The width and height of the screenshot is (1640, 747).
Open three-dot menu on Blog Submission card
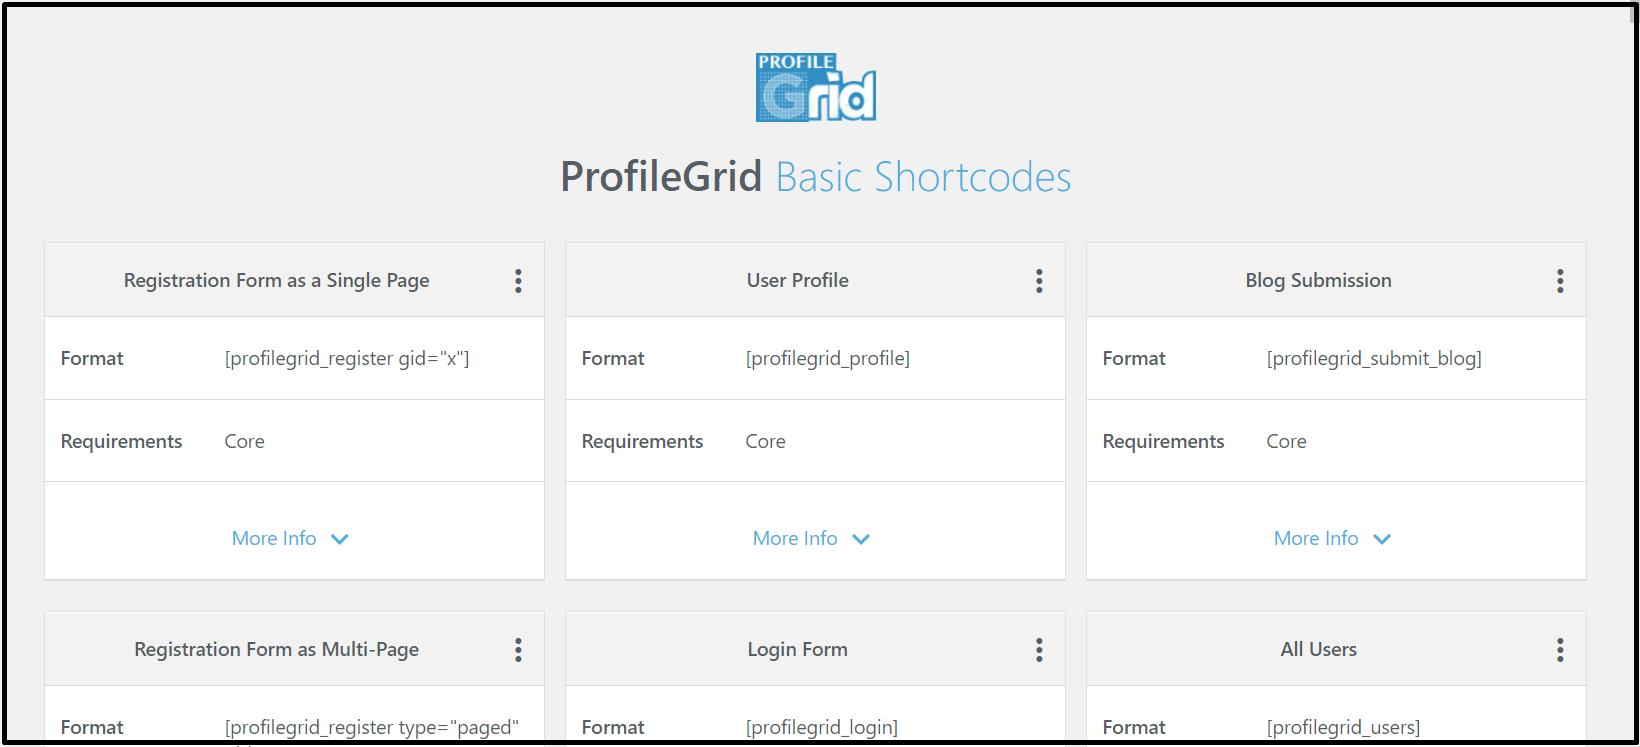point(1560,281)
